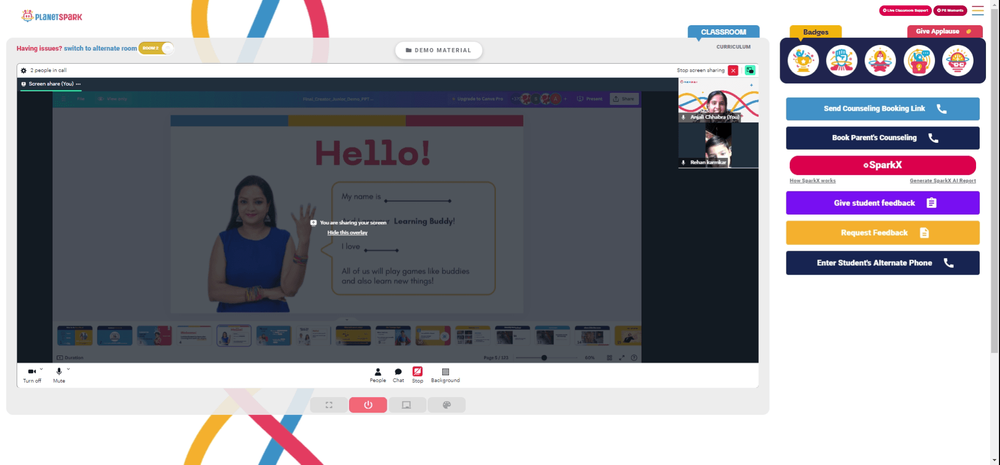Turn off the camera
The width and height of the screenshot is (1000, 465).
tap(32, 374)
